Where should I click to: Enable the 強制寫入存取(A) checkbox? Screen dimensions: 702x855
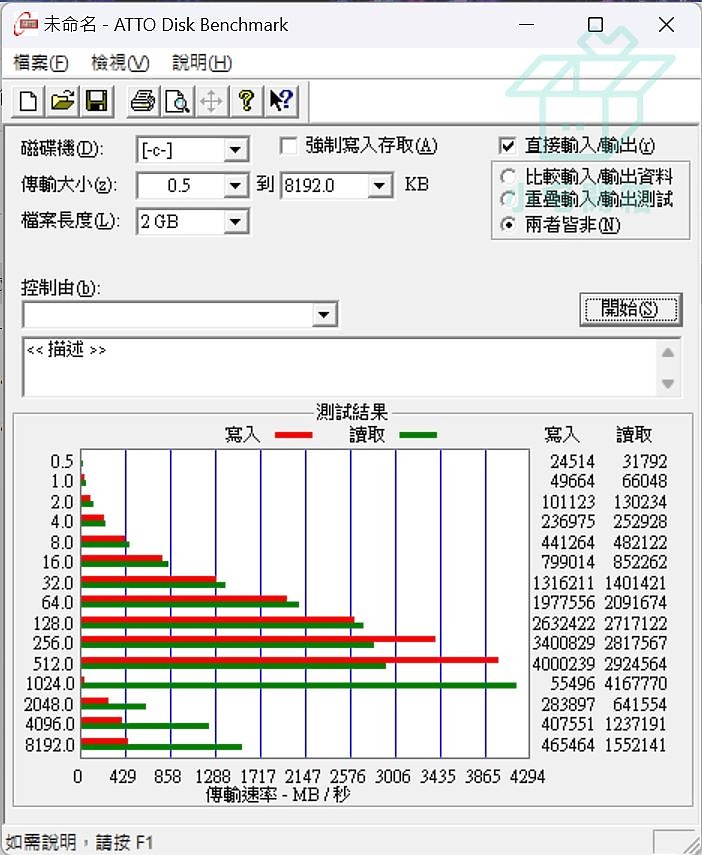click(x=288, y=146)
